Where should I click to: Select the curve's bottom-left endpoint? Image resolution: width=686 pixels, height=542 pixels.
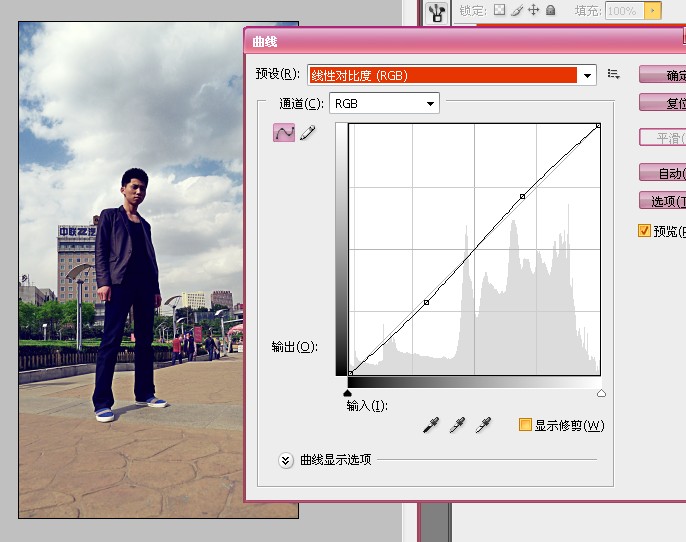click(x=350, y=373)
